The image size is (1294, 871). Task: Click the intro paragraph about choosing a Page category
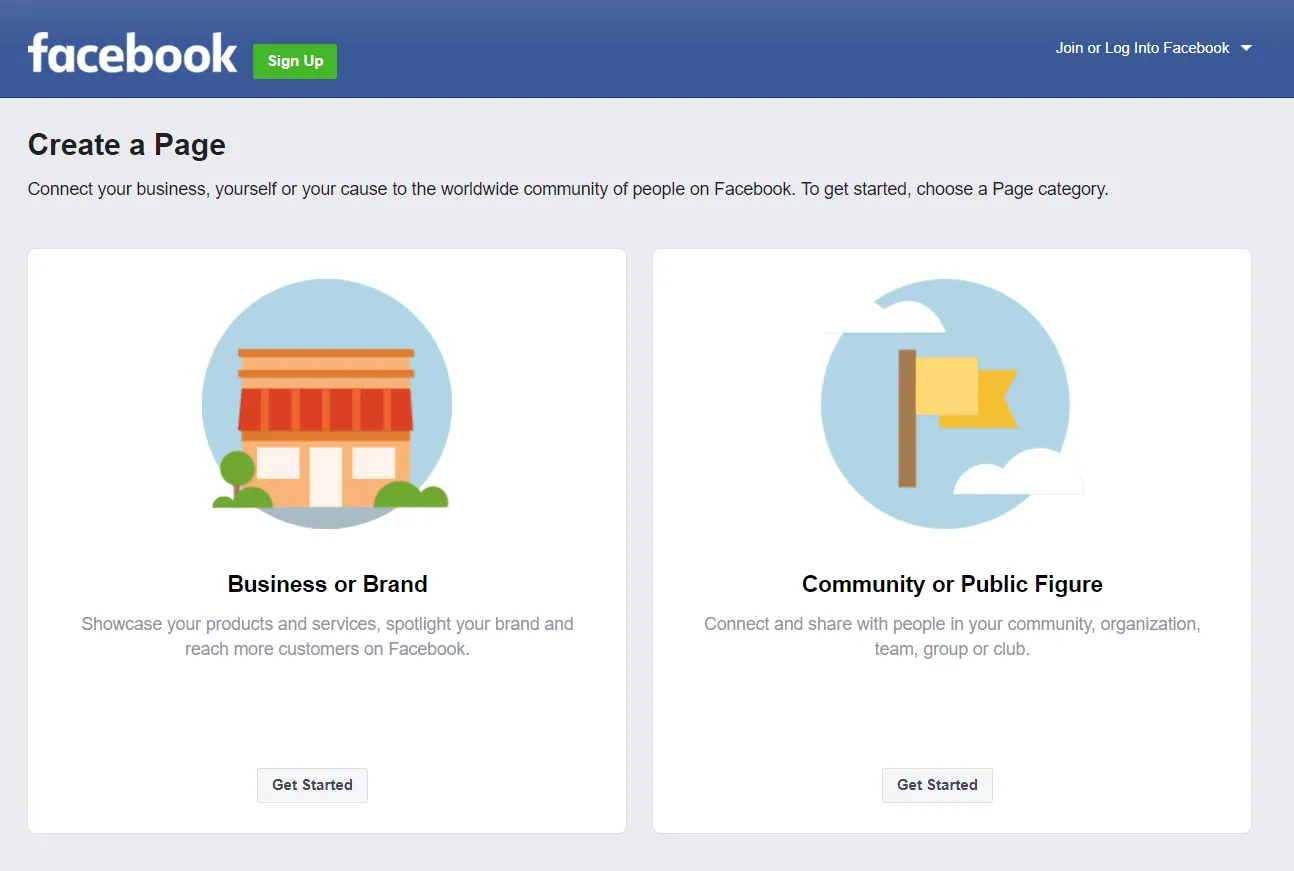568,189
